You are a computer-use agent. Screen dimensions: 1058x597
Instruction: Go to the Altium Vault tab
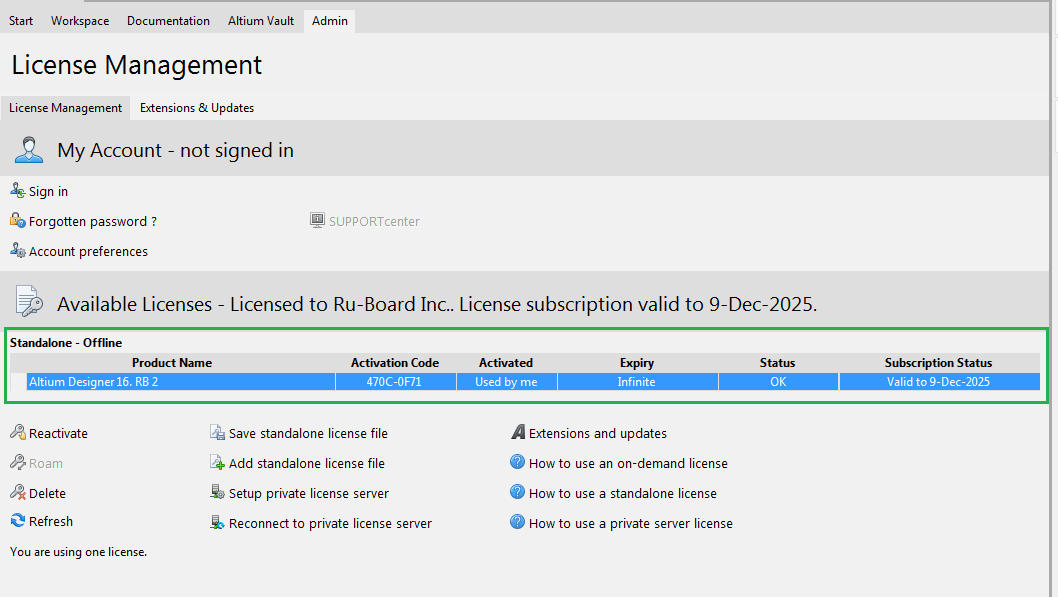pyautogui.click(x=260, y=21)
